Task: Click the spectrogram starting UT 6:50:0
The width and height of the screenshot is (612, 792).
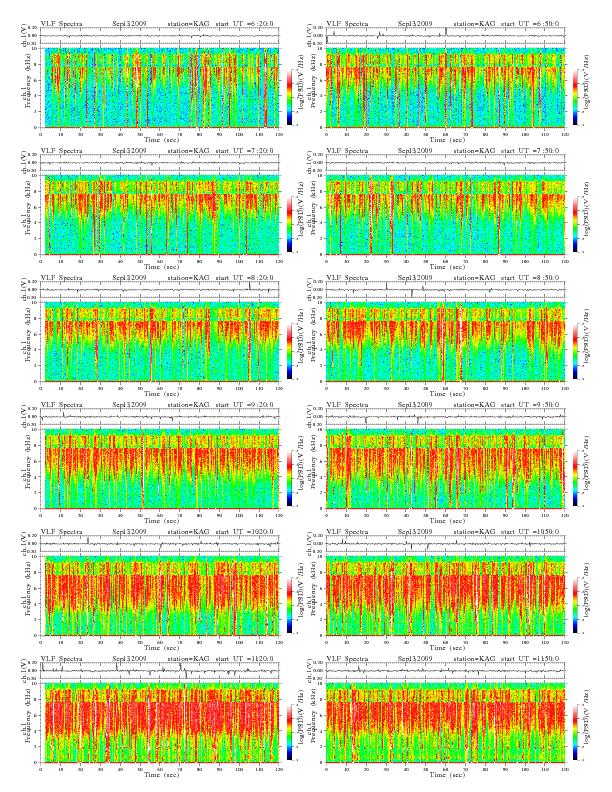Action: tap(445, 88)
